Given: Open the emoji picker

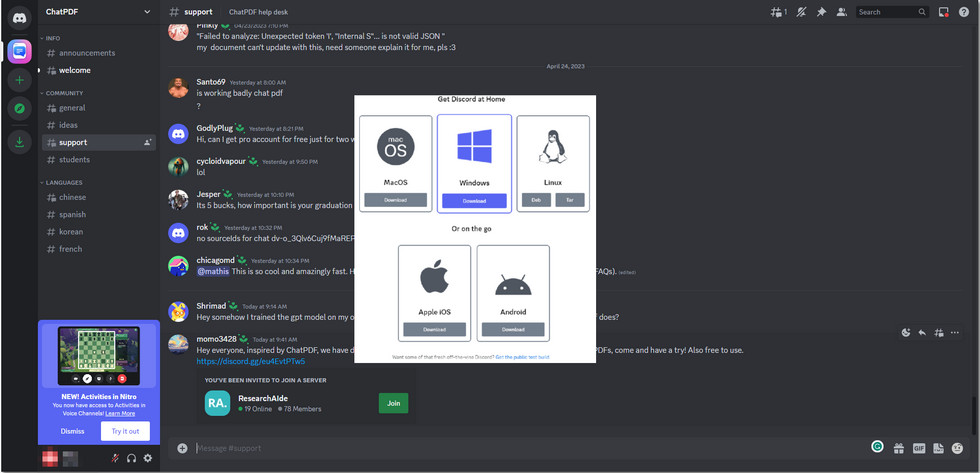Looking at the screenshot, I should pos(957,448).
